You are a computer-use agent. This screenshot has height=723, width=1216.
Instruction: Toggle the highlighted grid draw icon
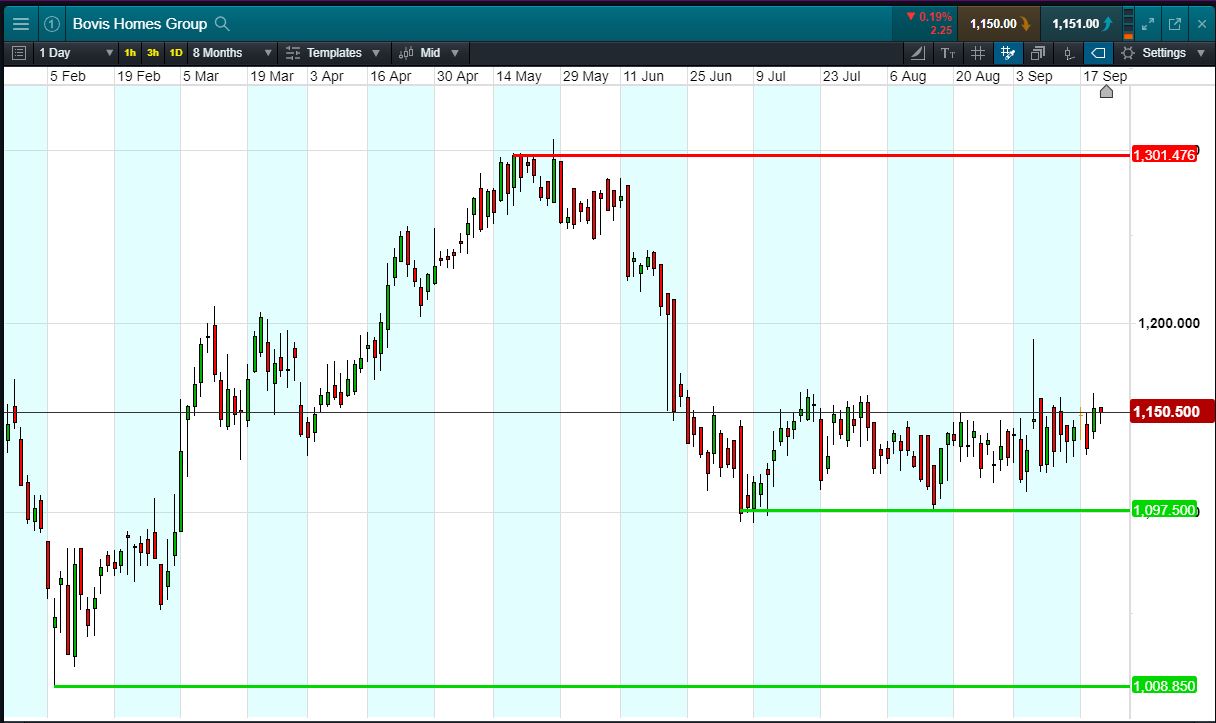[x=1008, y=53]
